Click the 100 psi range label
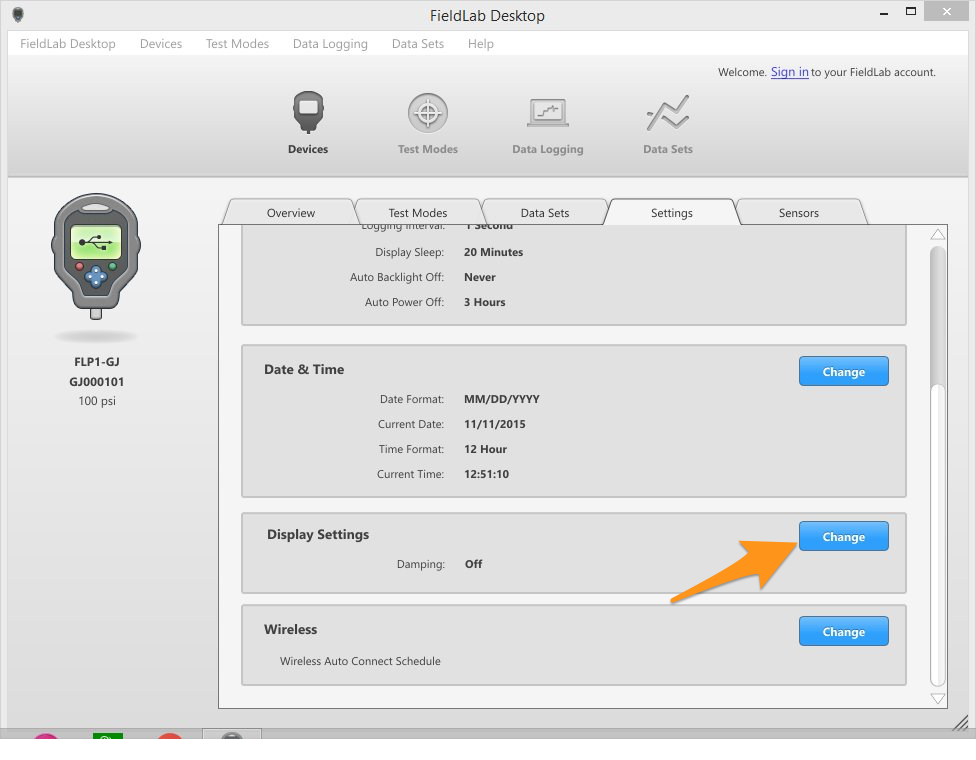Viewport: 976px width, 760px height. point(96,401)
